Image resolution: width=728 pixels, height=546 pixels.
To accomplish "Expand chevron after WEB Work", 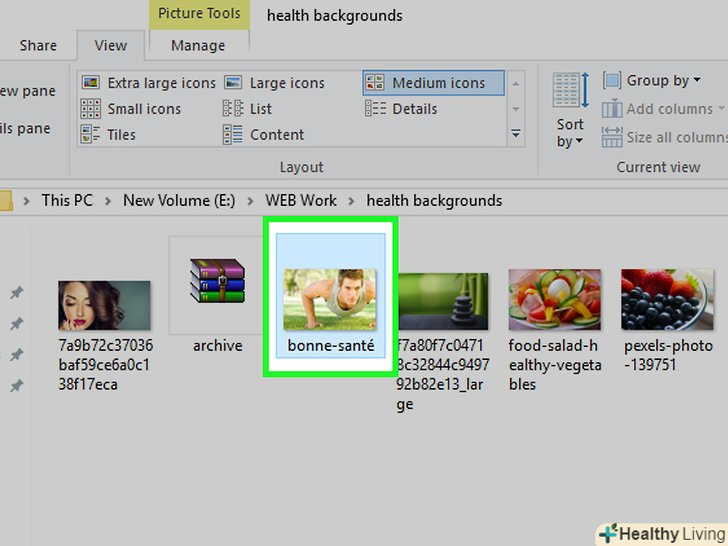I will tap(351, 201).
